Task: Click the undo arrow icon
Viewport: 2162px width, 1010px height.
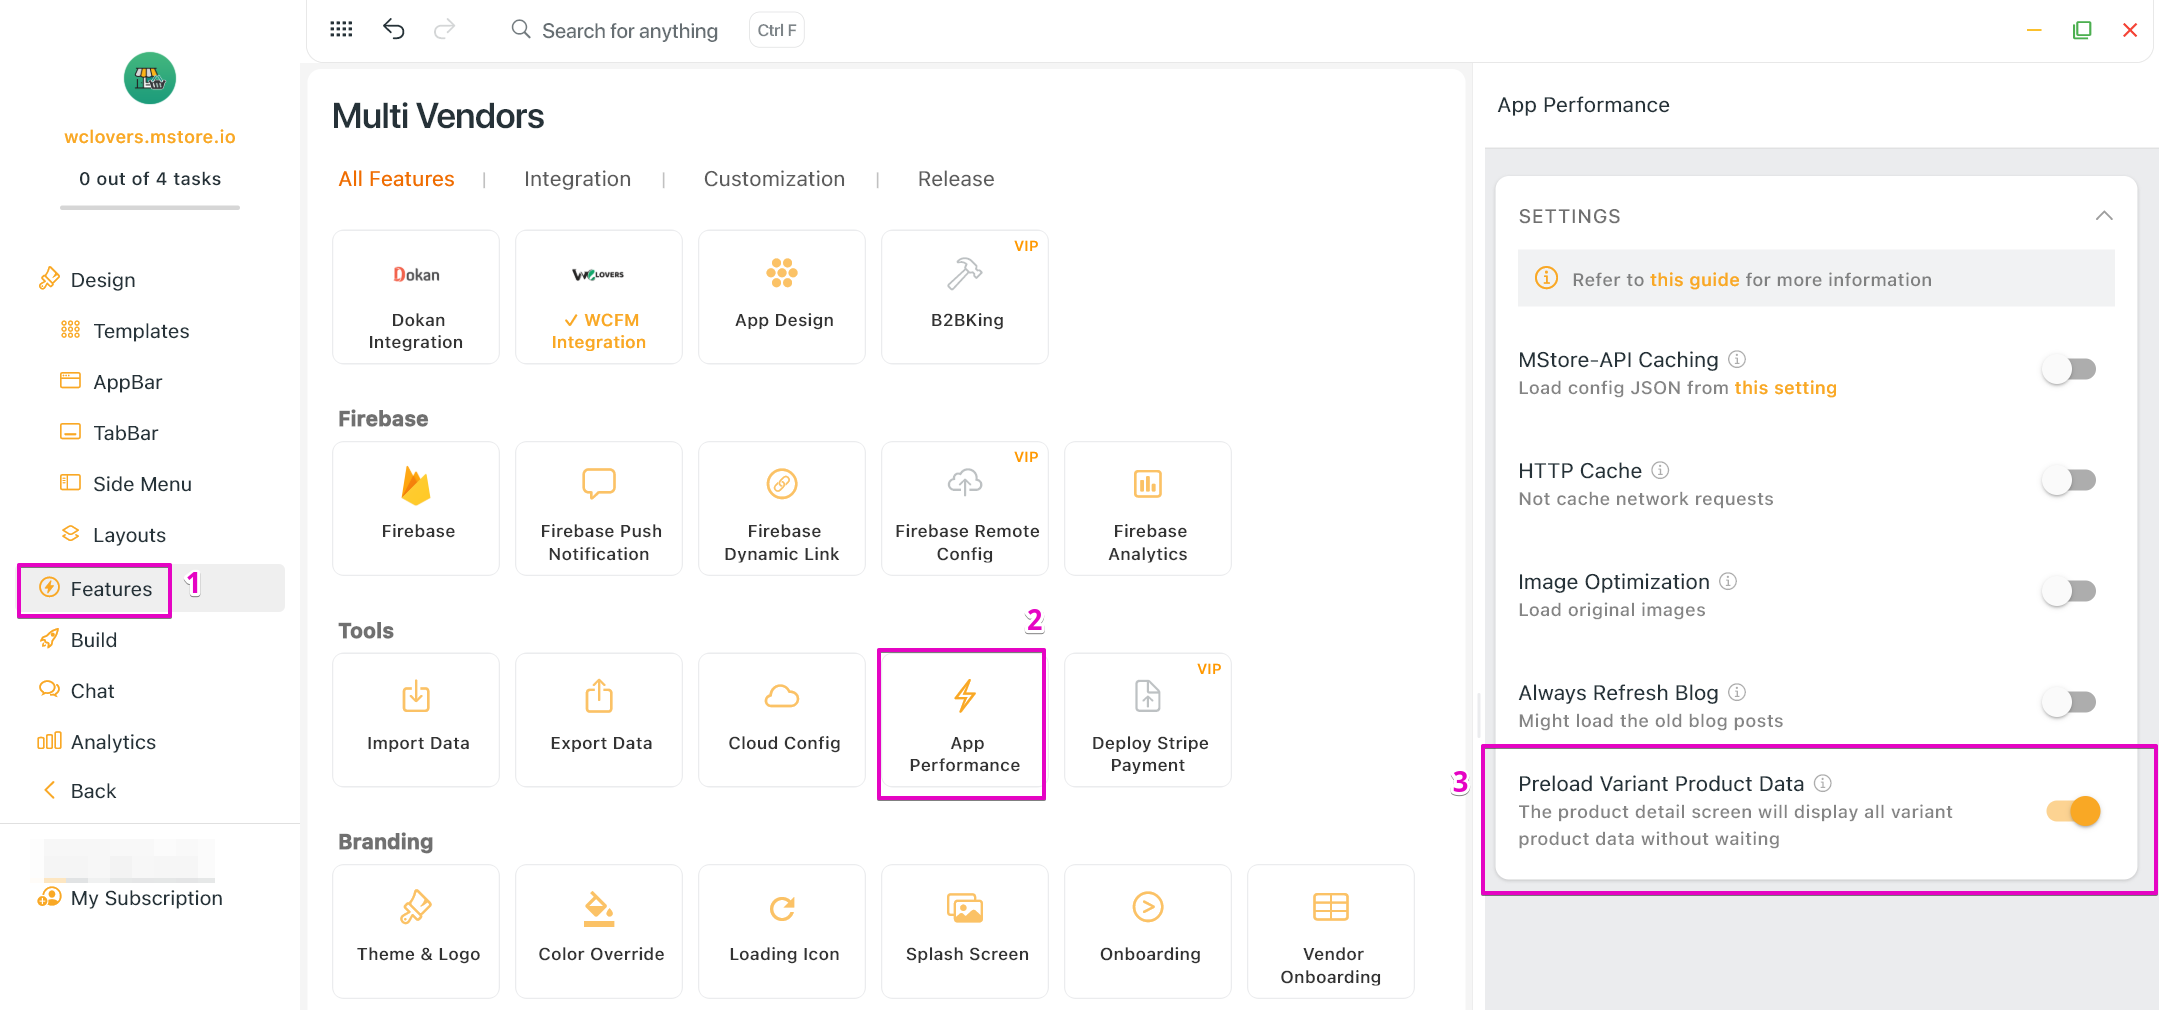Action: [x=394, y=29]
